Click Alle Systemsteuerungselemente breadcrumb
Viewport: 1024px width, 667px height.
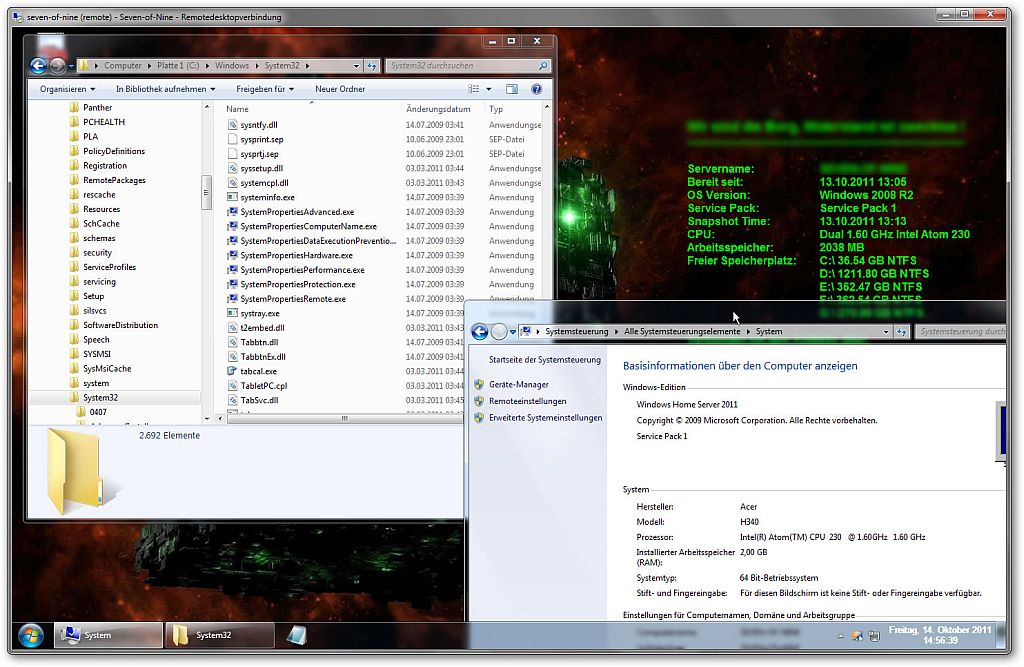pyautogui.click(x=682, y=332)
